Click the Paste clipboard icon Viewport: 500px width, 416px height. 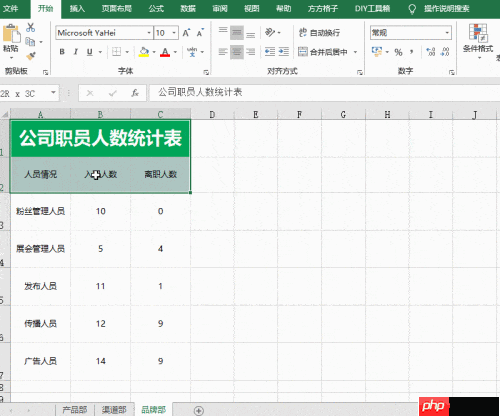(11, 33)
